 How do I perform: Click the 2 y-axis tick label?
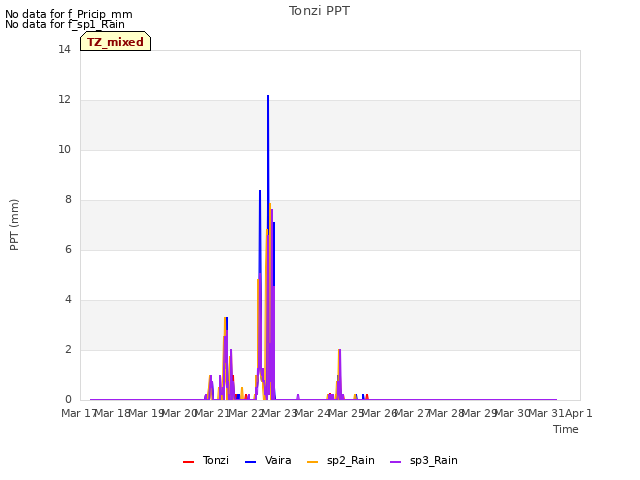click(x=68, y=350)
